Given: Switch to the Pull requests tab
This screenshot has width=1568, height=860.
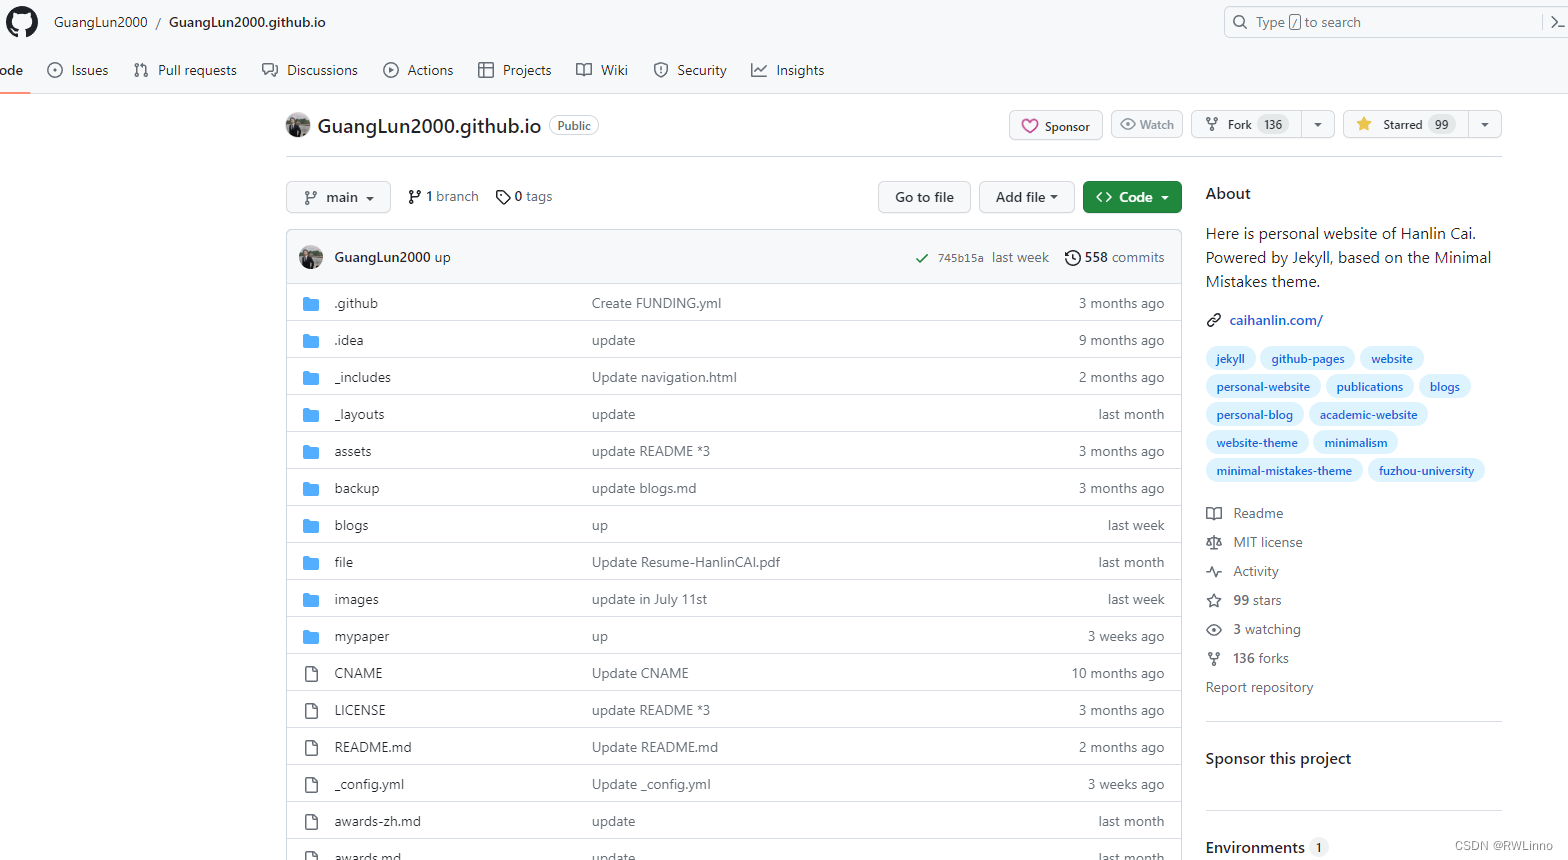Looking at the screenshot, I should (x=185, y=70).
